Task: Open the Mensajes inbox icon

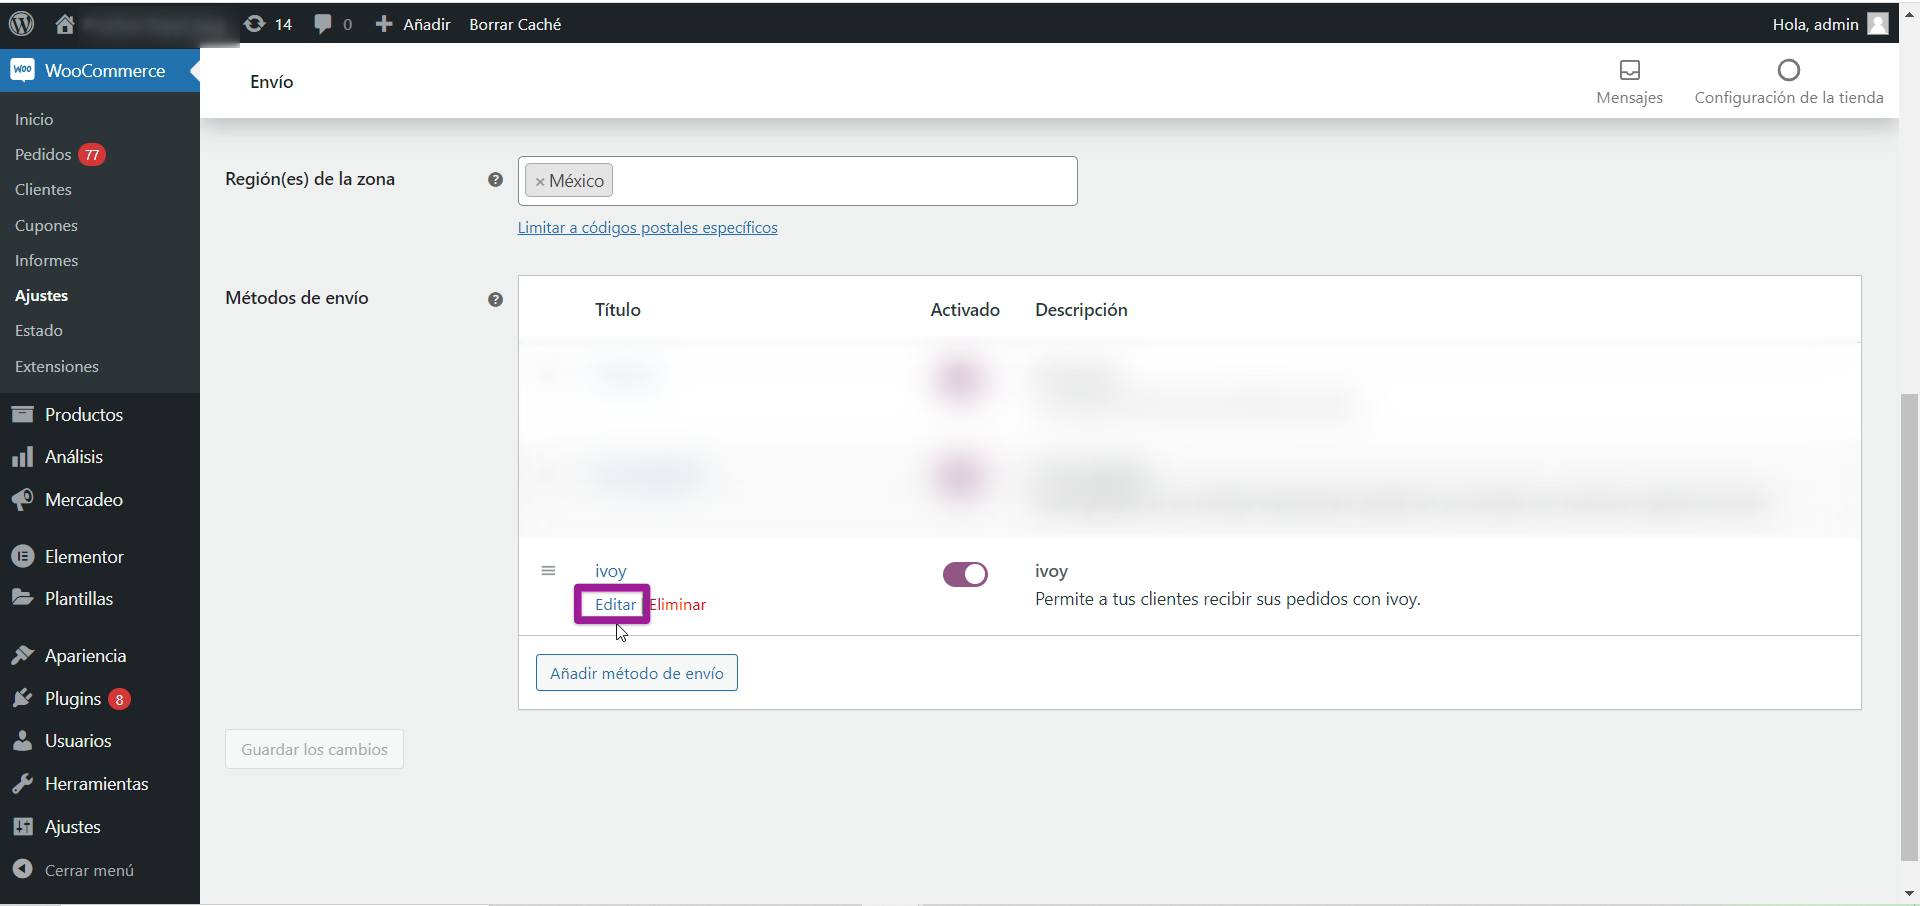Action: point(1630,70)
